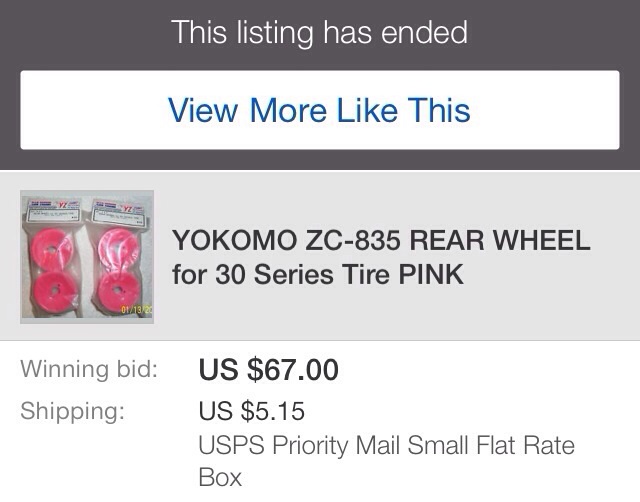Select the US $5.15 shipping cost

(251, 411)
